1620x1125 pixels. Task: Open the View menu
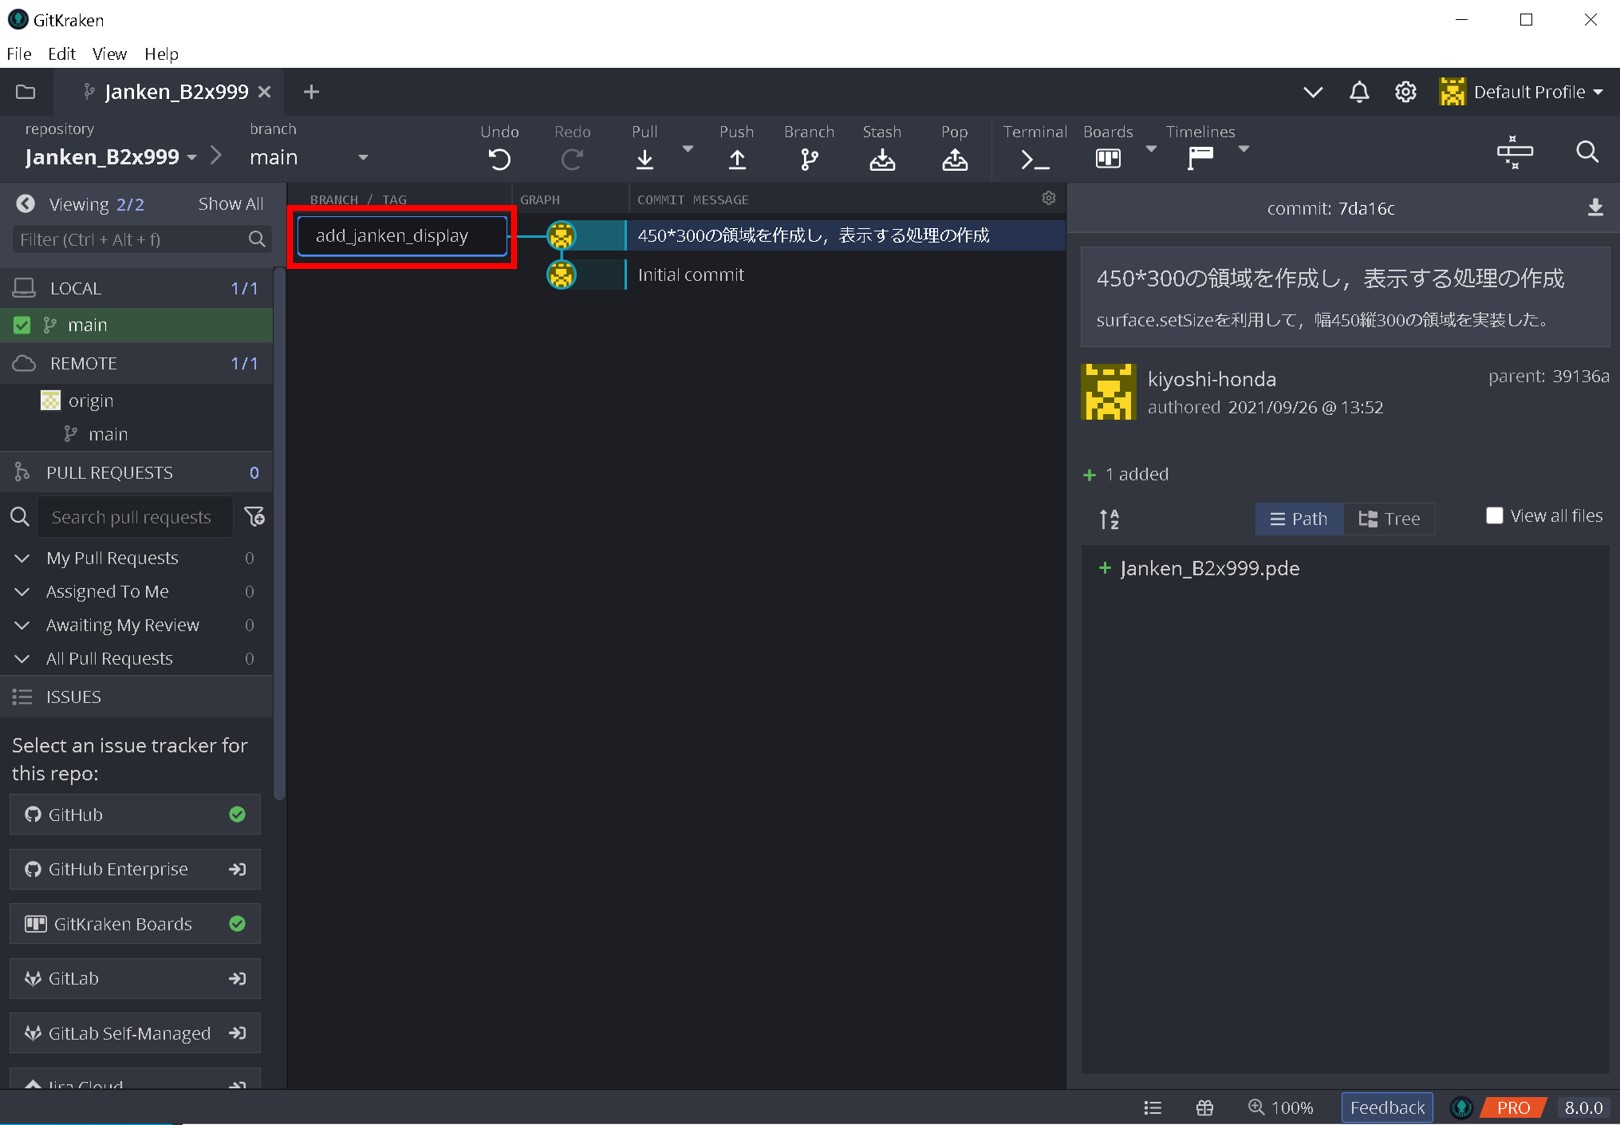point(109,54)
